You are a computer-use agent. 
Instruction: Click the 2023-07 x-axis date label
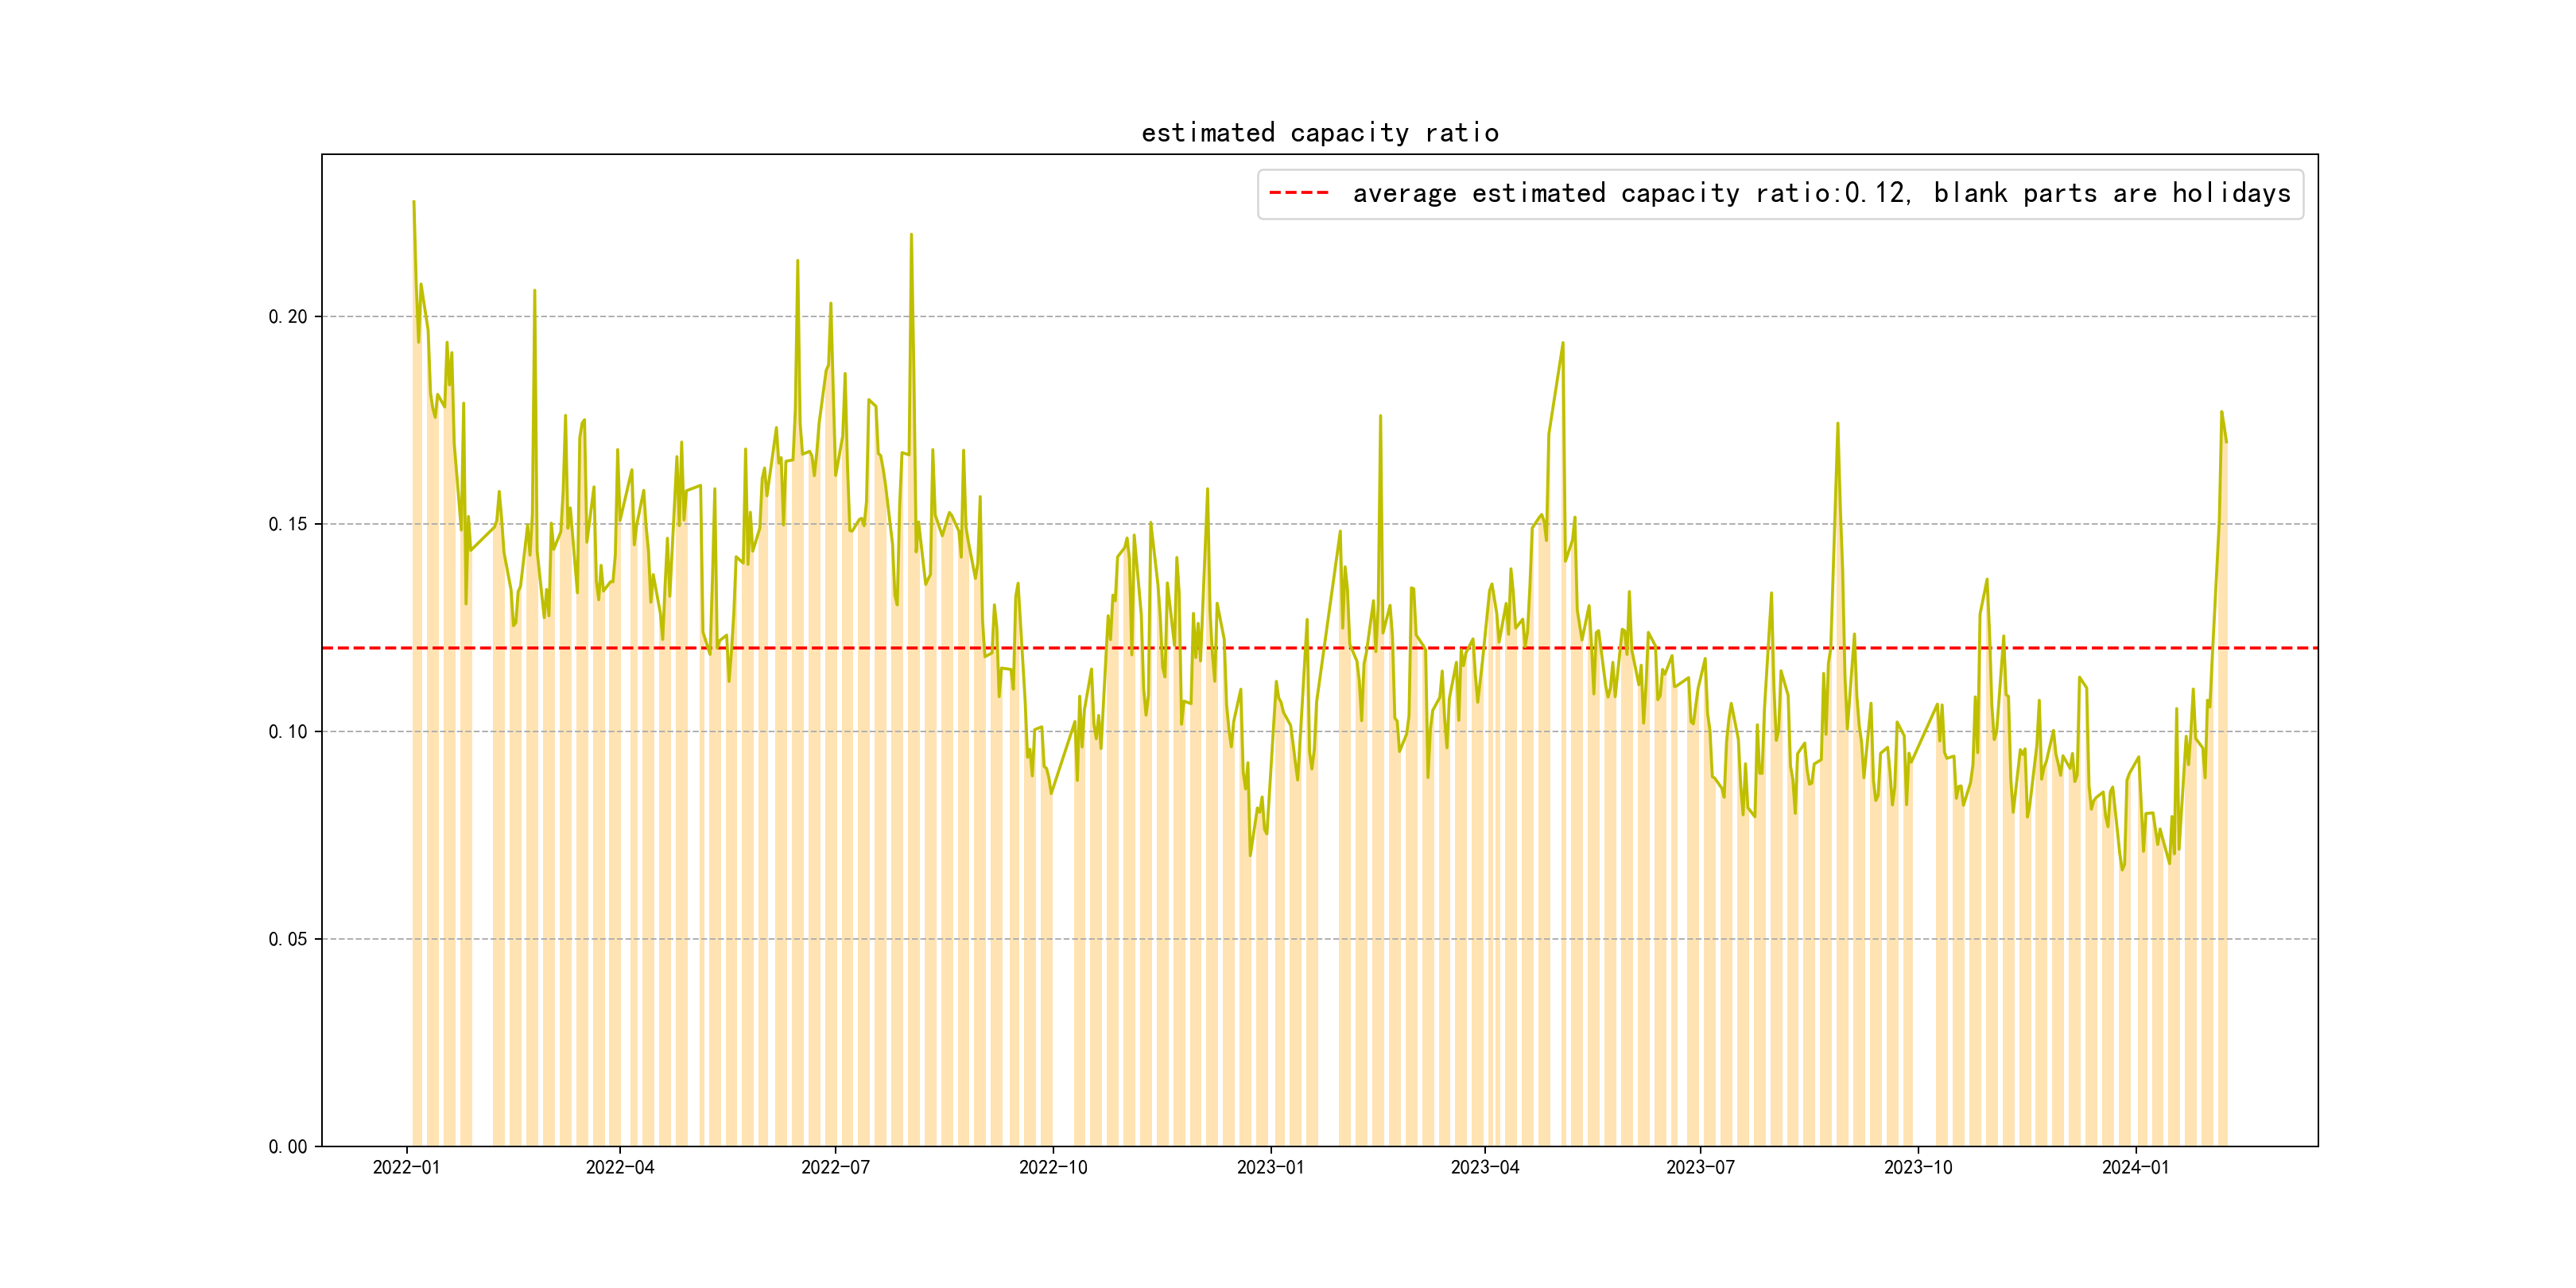(x=1700, y=1168)
